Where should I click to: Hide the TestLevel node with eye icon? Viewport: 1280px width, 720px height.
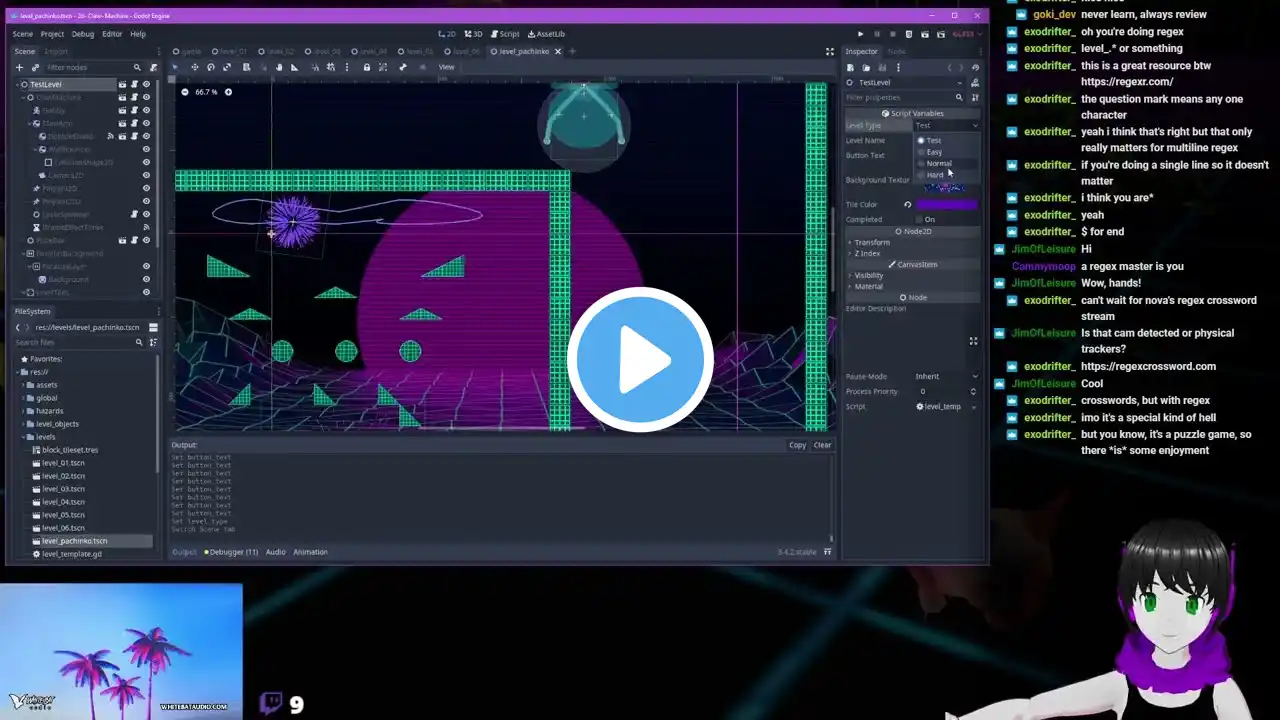(x=146, y=85)
